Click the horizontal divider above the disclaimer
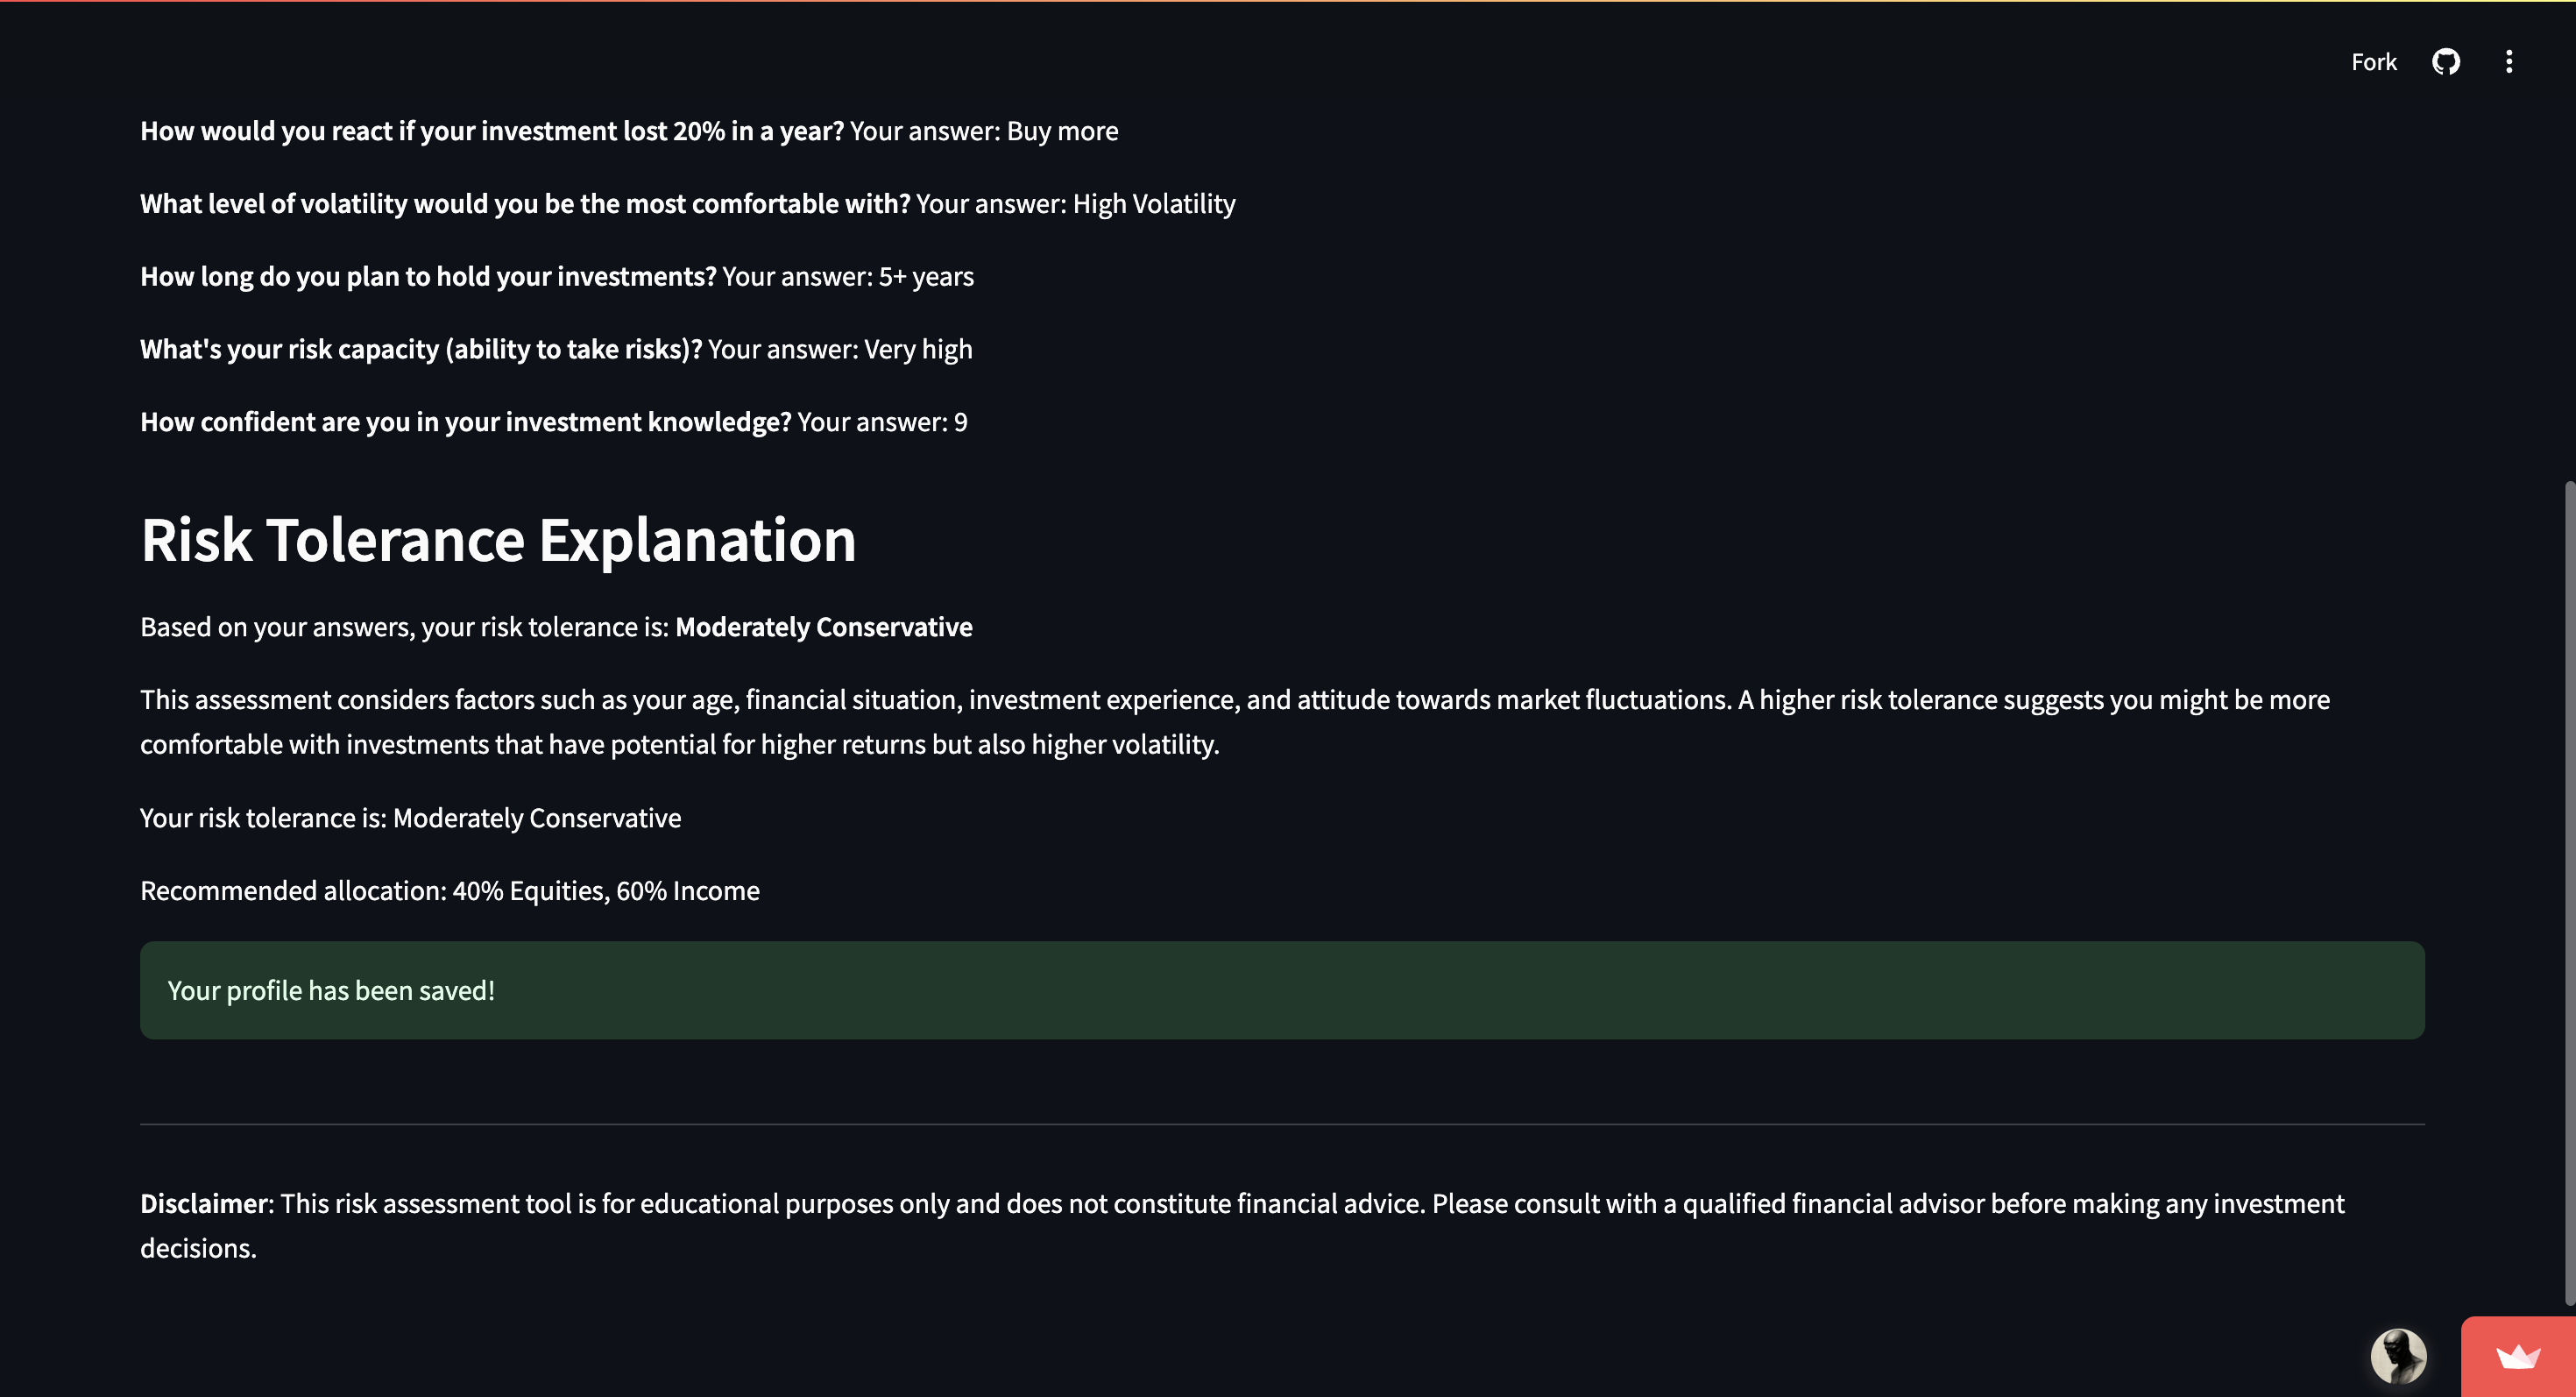The width and height of the screenshot is (2576, 1397). point(1281,1124)
